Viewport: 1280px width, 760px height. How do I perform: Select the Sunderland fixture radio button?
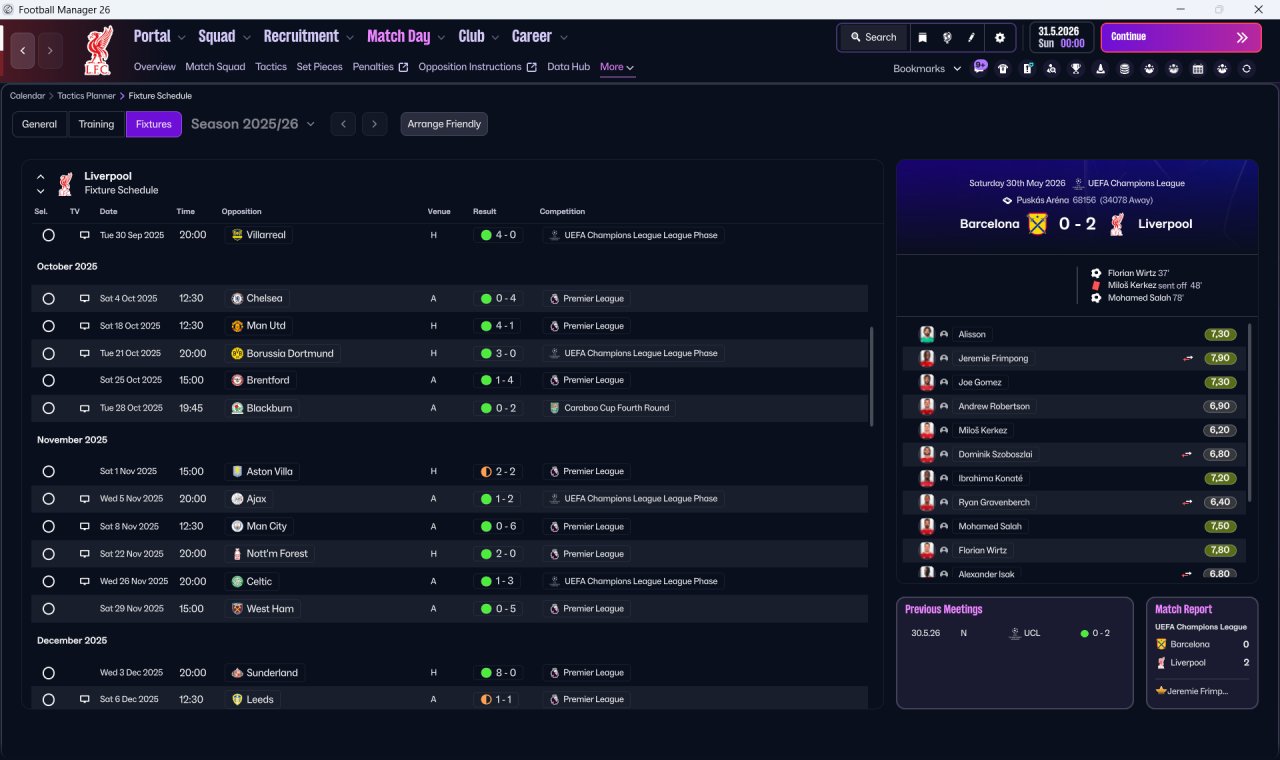pos(48,673)
